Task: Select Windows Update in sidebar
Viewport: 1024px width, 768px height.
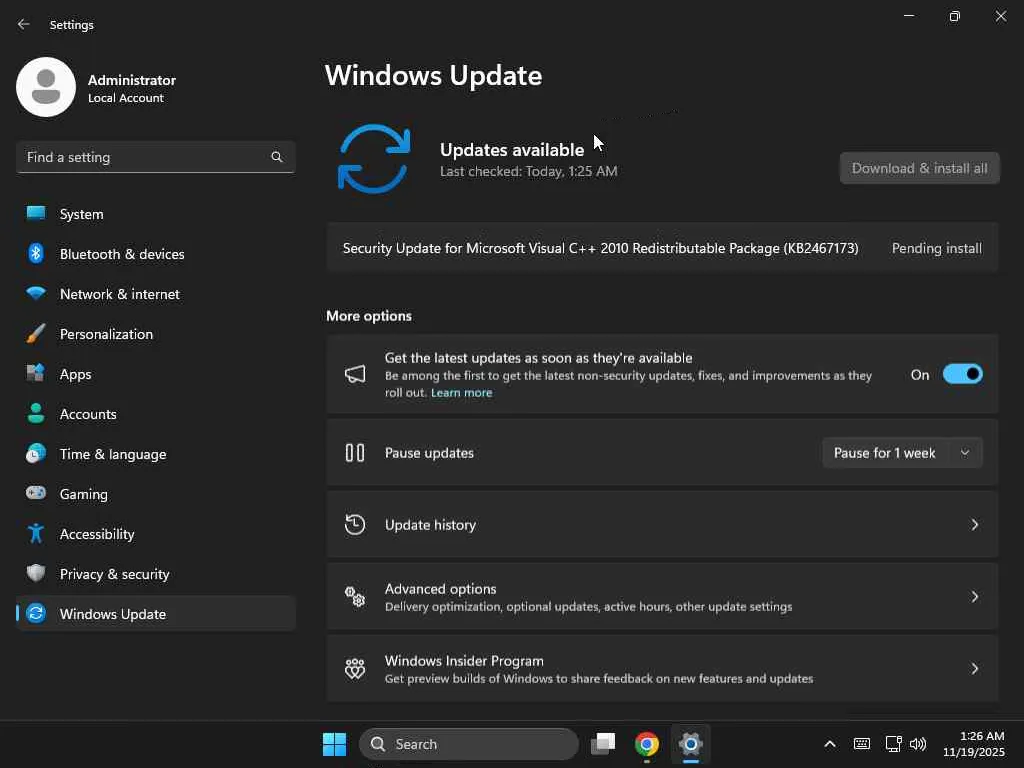Action: [x=155, y=613]
